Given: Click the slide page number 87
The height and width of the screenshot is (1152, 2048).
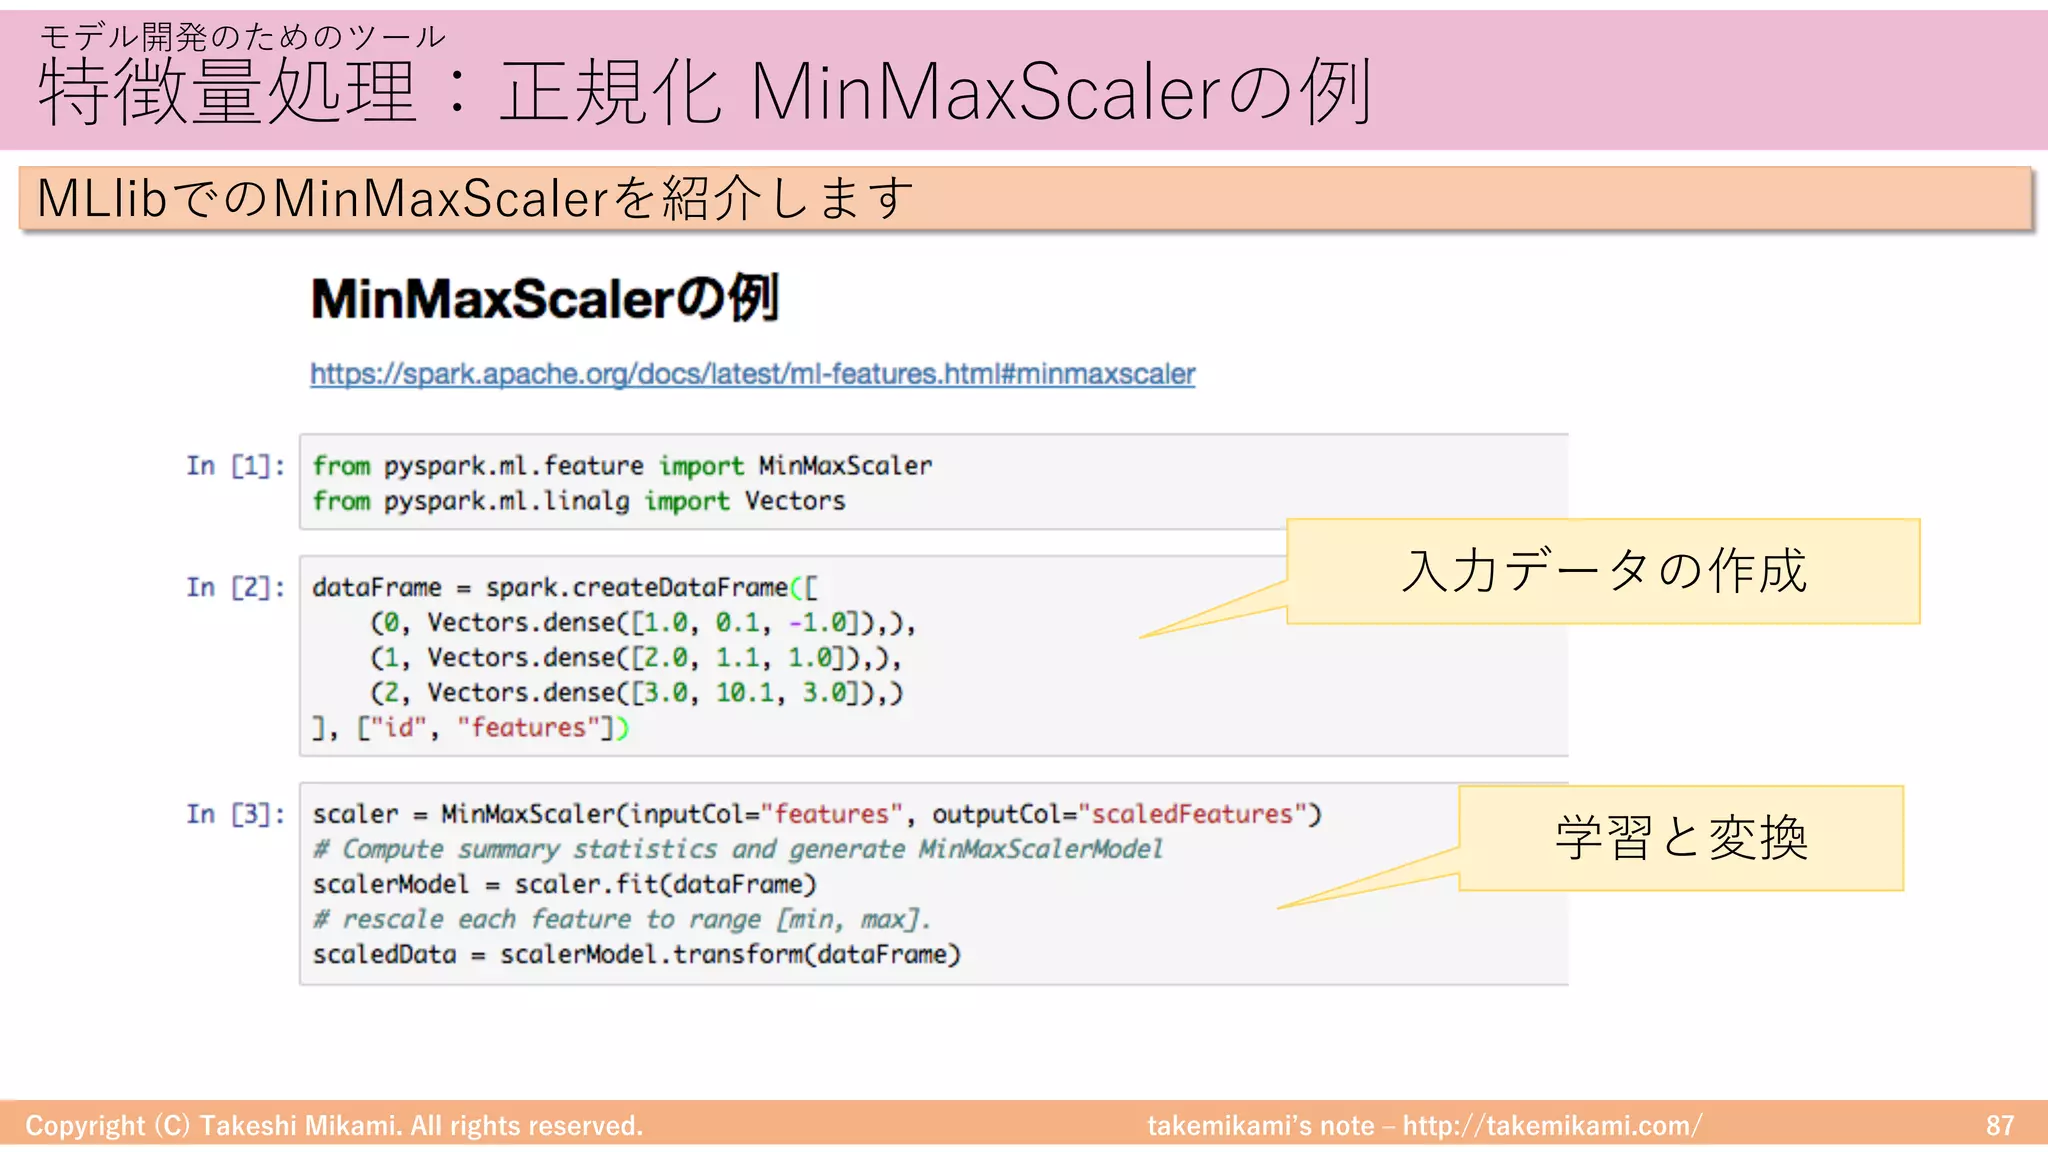Looking at the screenshot, I should 2000,1126.
